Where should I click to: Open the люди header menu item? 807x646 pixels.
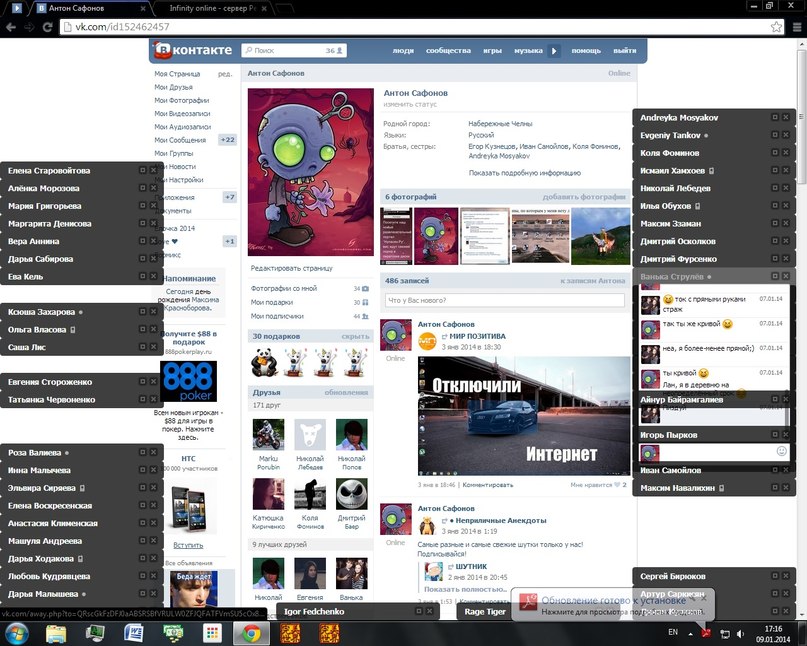(403, 50)
